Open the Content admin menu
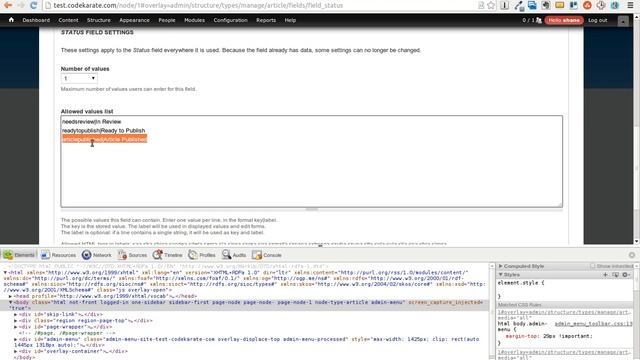640x360 pixels. click(68, 20)
